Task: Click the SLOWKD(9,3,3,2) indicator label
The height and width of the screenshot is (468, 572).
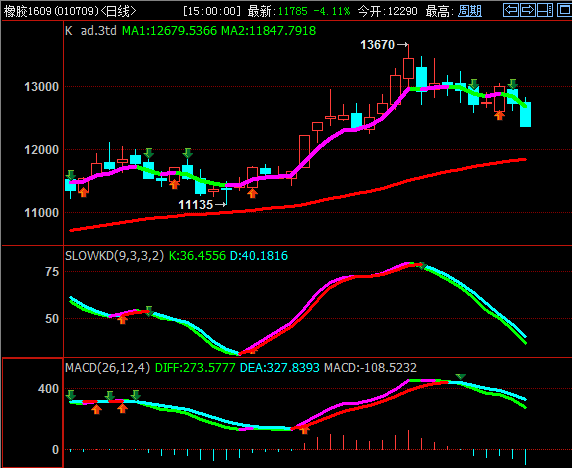Action: [x=115, y=256]
